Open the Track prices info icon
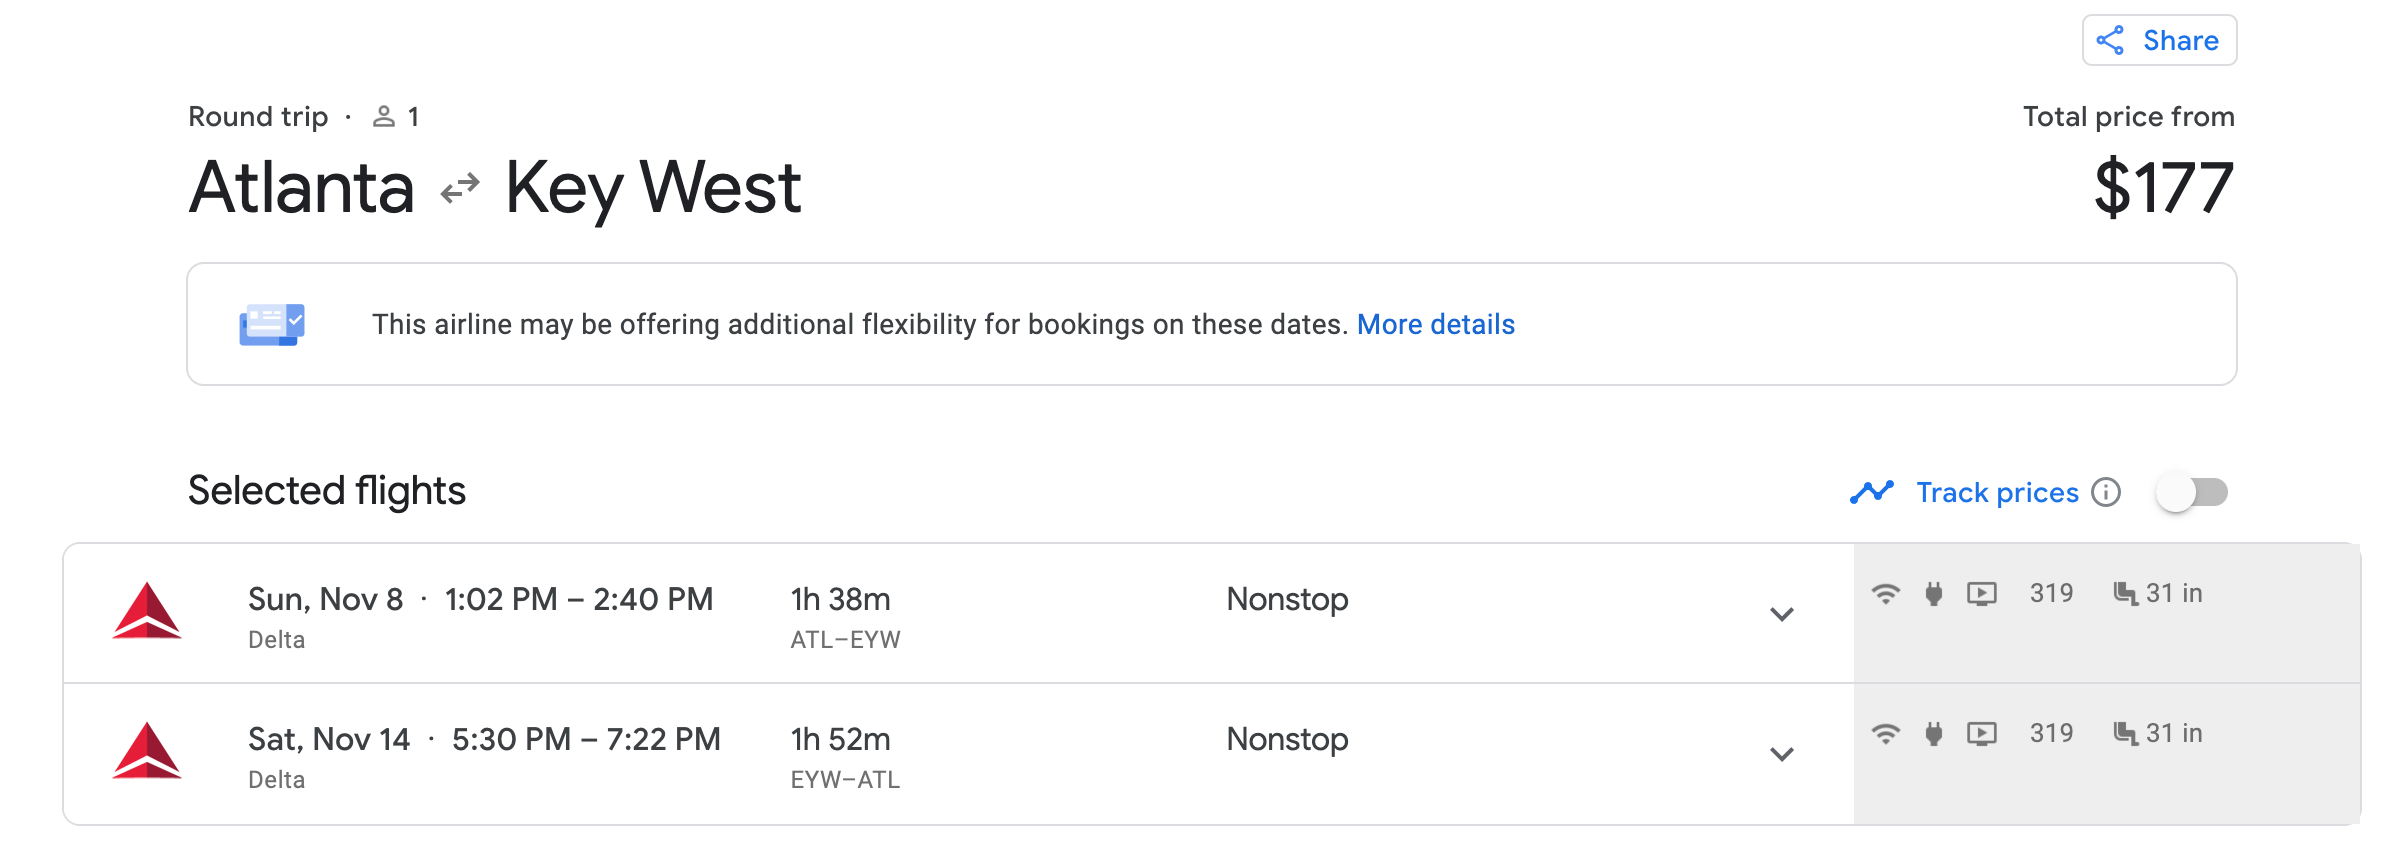This screenshot has width=2388, height=848. click(x=2106, y=492)
